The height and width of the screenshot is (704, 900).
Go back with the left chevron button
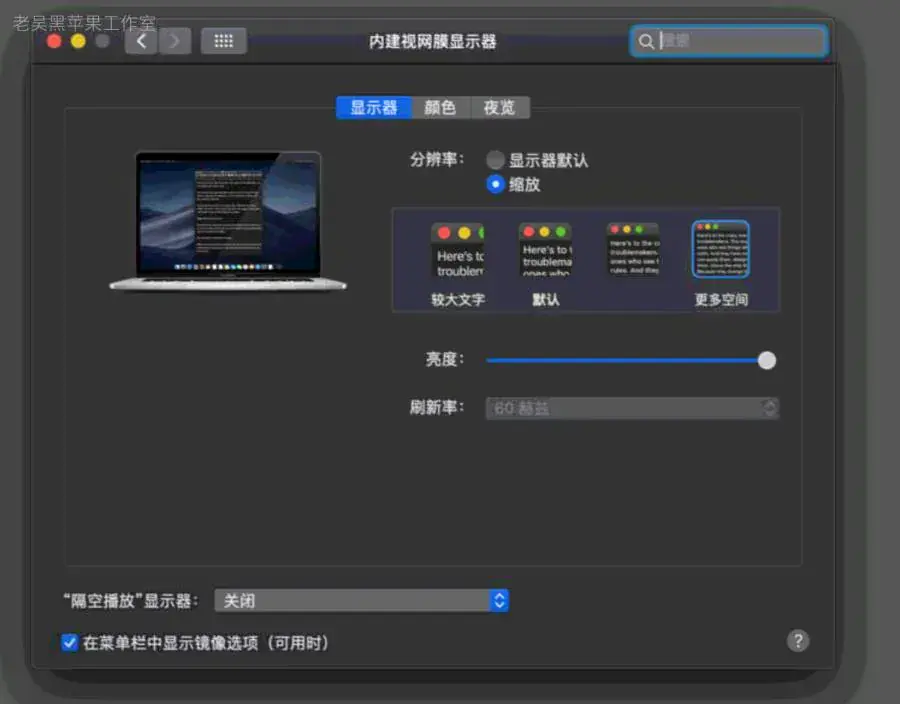(x=141, y=41)
